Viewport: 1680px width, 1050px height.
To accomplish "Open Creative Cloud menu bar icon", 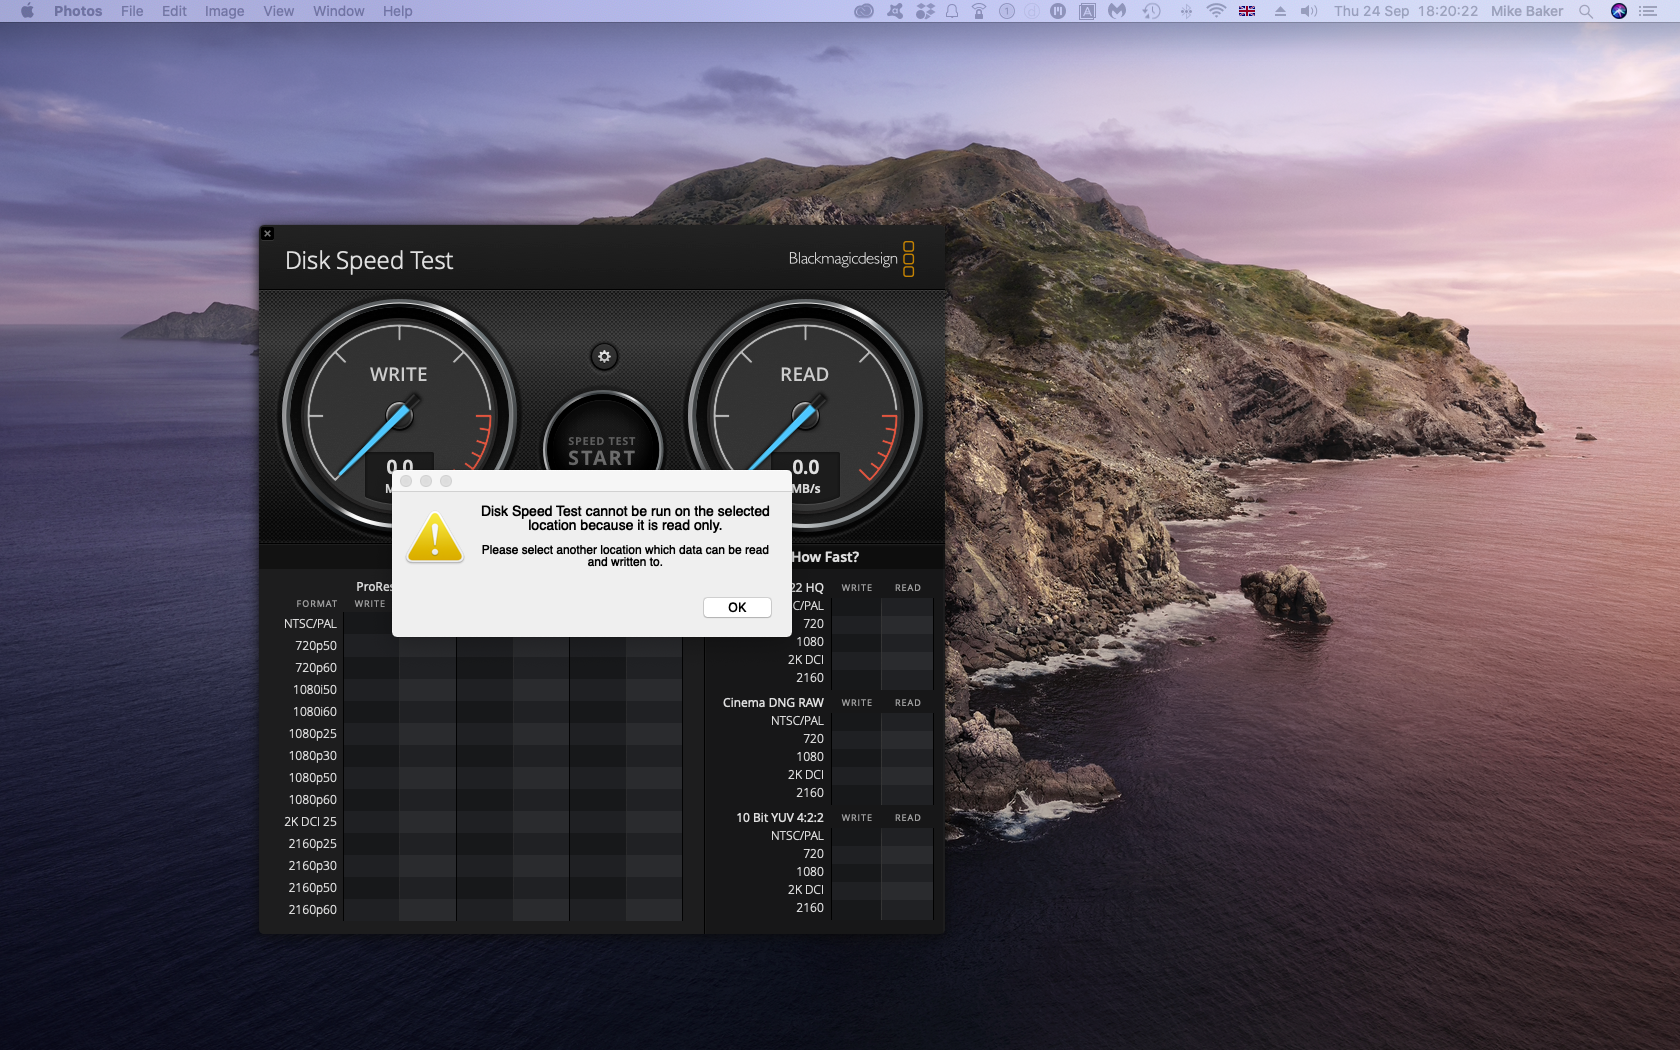I will coord(864,11).
